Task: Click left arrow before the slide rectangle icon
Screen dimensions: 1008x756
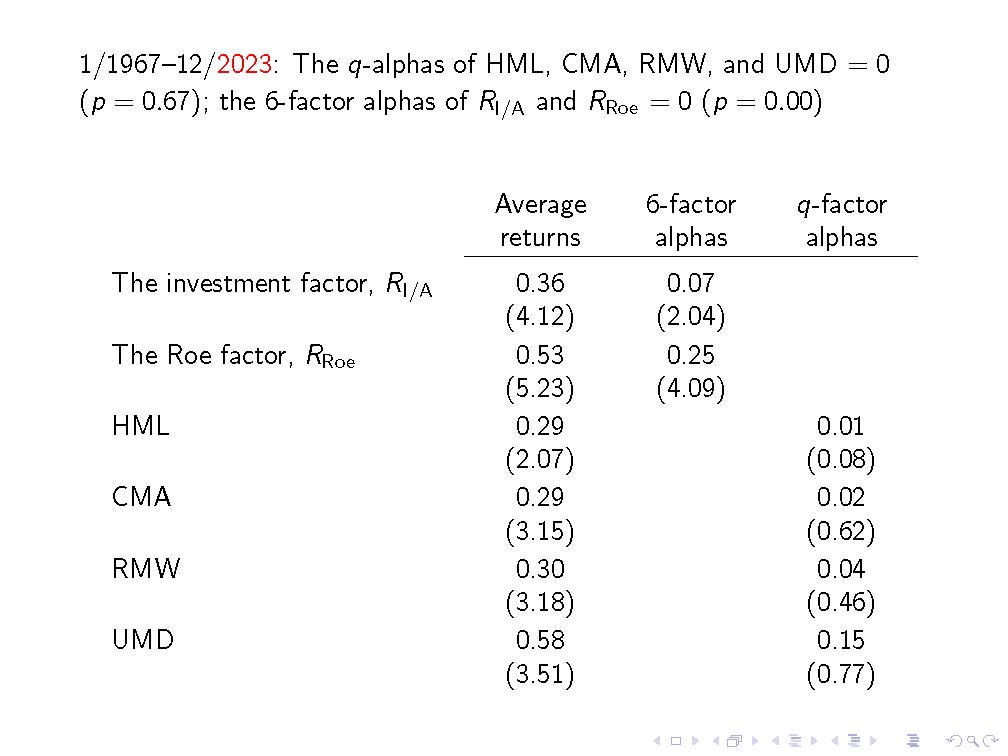Action: pos(656,741)
